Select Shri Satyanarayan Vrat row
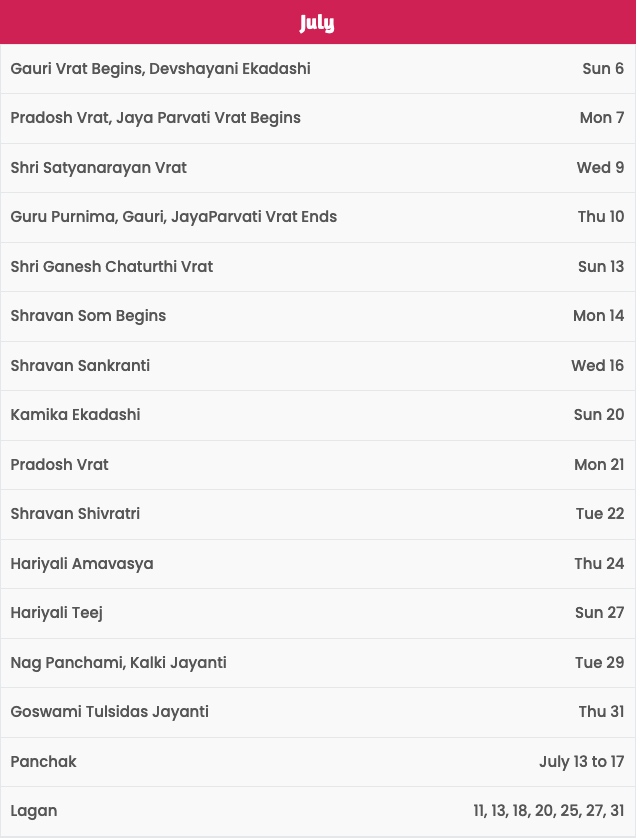Image resolution: width=636 pixels, height=838 pixels. [317, 168]
